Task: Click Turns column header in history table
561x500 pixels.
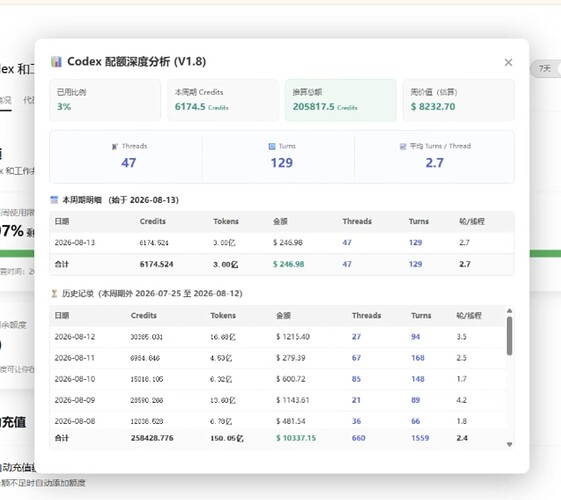Action: [x=421, y=315]
